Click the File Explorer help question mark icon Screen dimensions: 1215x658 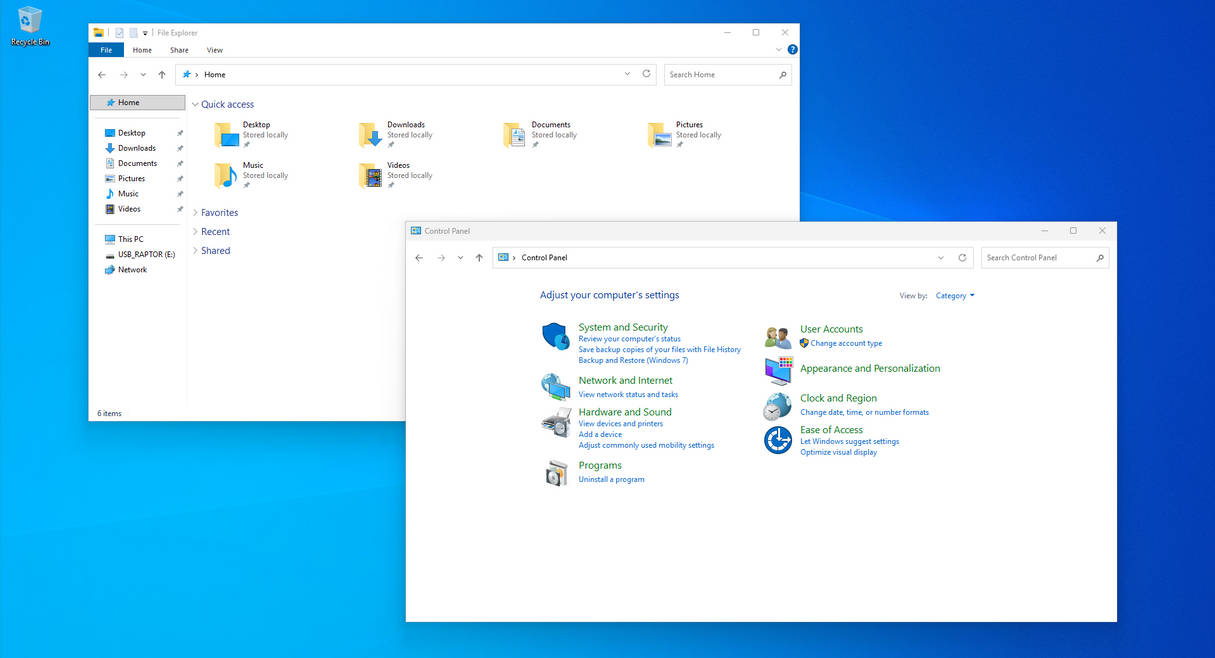792,49
